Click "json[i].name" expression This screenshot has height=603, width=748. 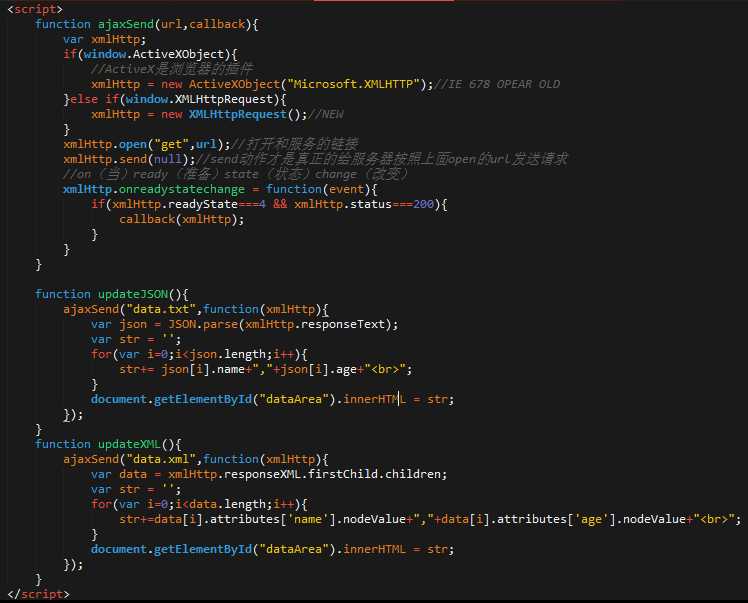click(203, 369)
